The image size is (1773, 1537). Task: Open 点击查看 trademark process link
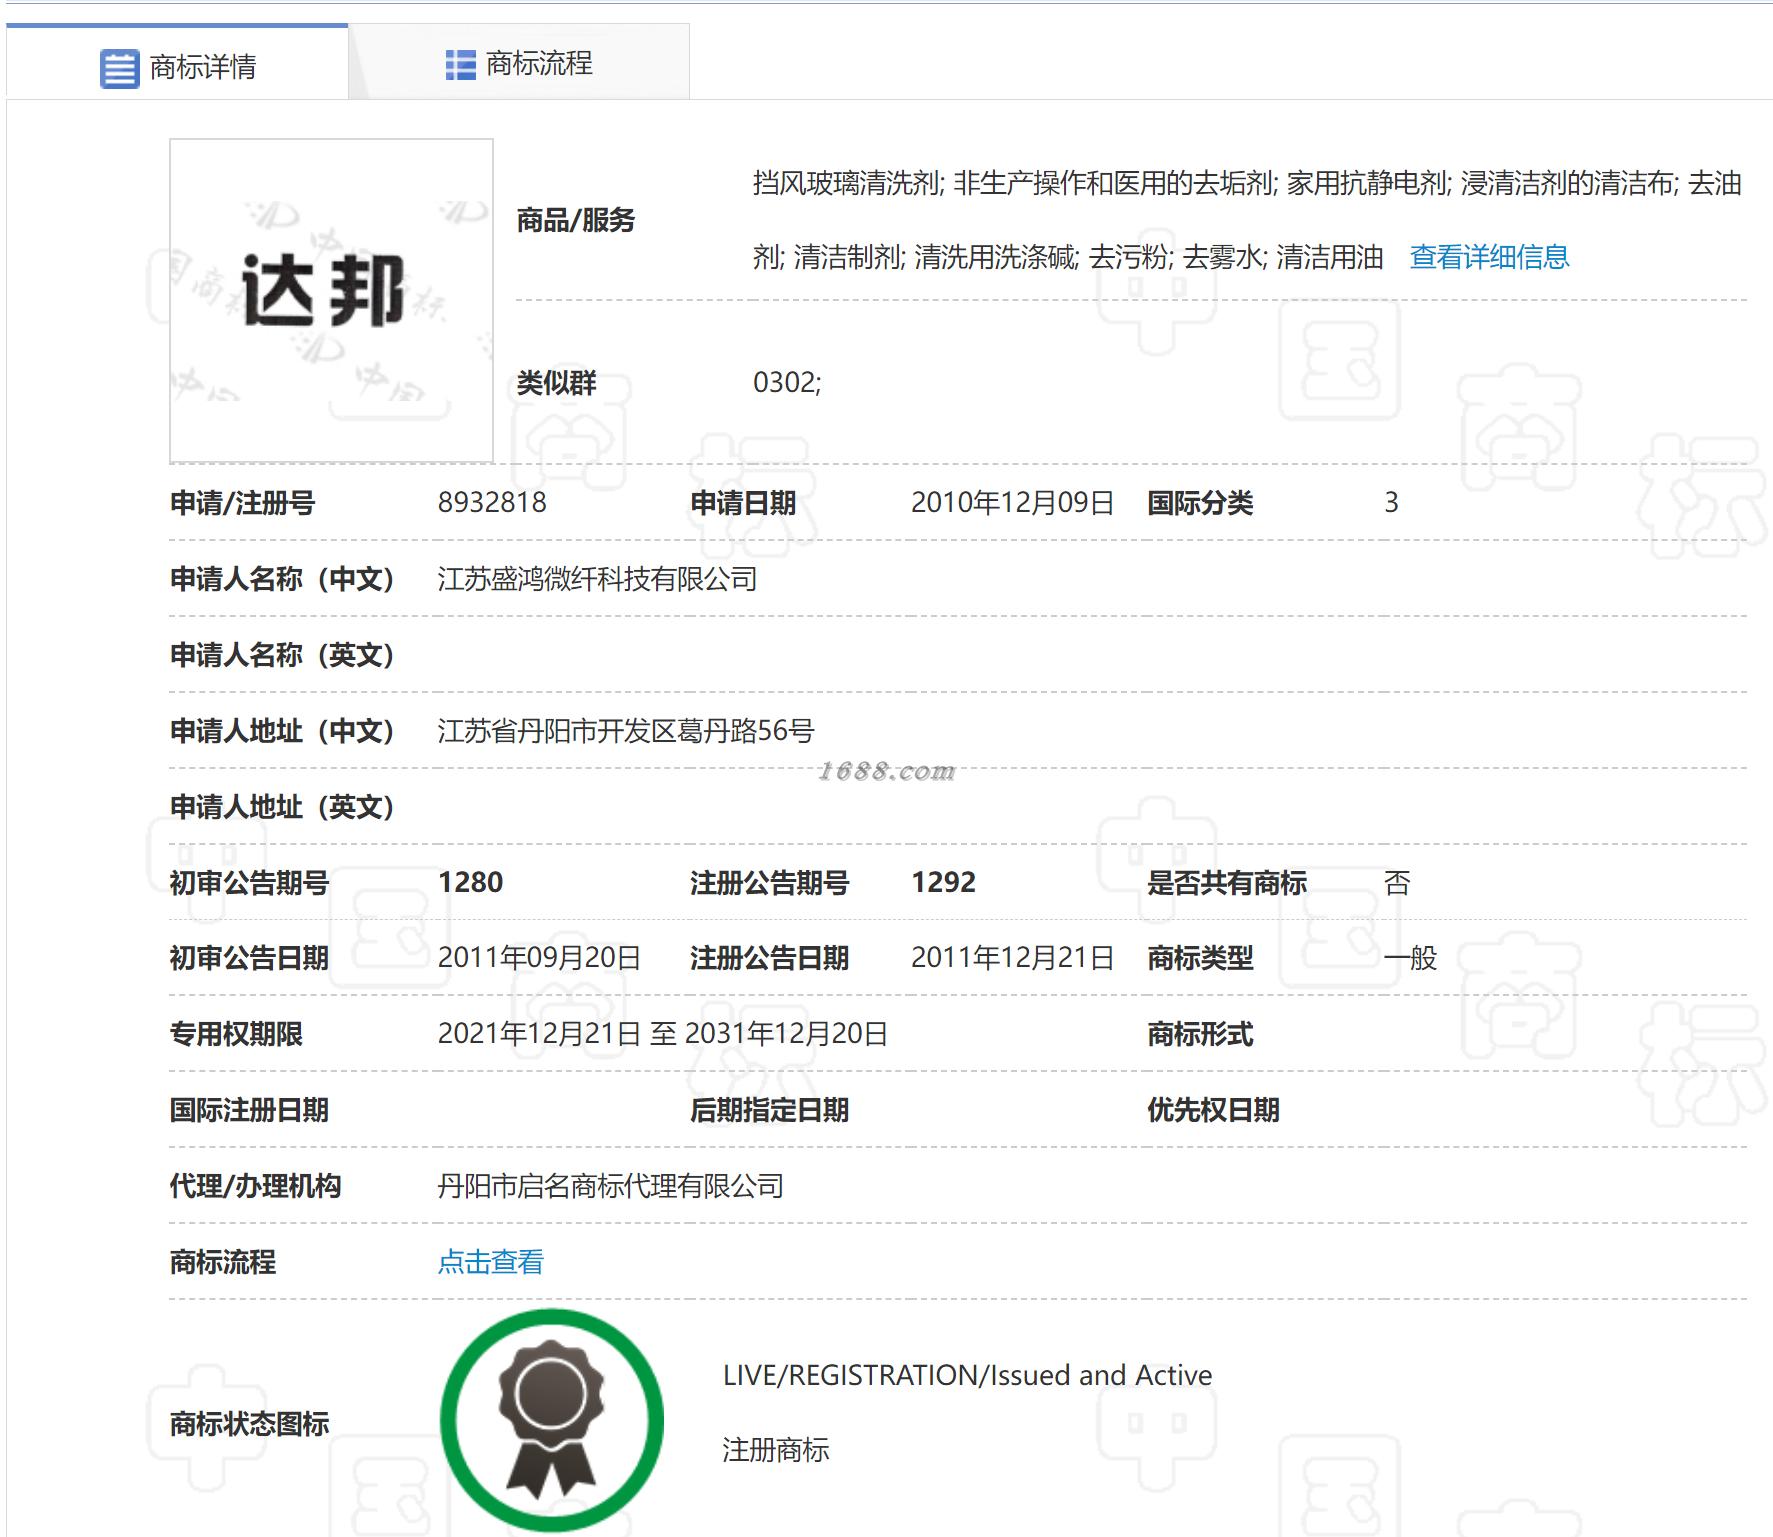click(x=490, y=1262)
